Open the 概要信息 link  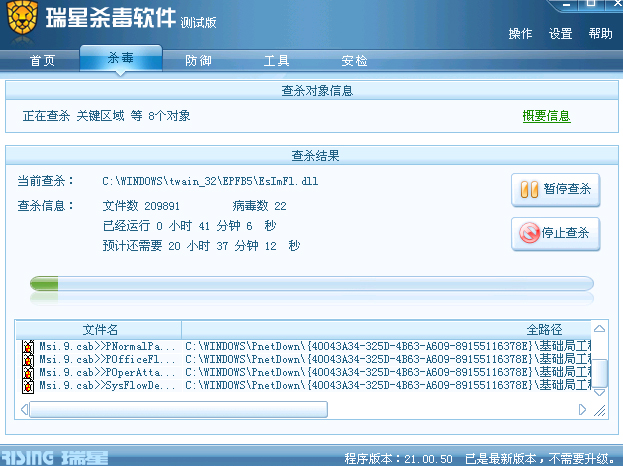(x=546, y=116)
